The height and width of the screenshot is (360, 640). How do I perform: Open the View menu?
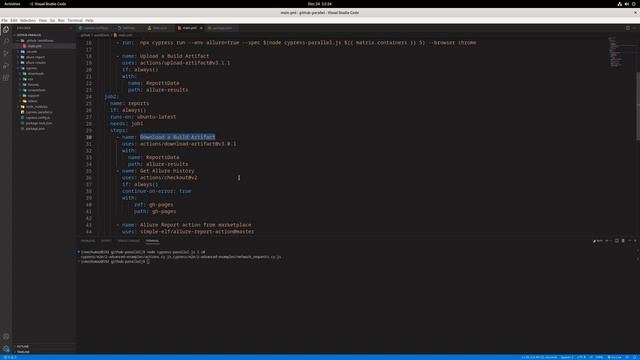tap(43, 20)
